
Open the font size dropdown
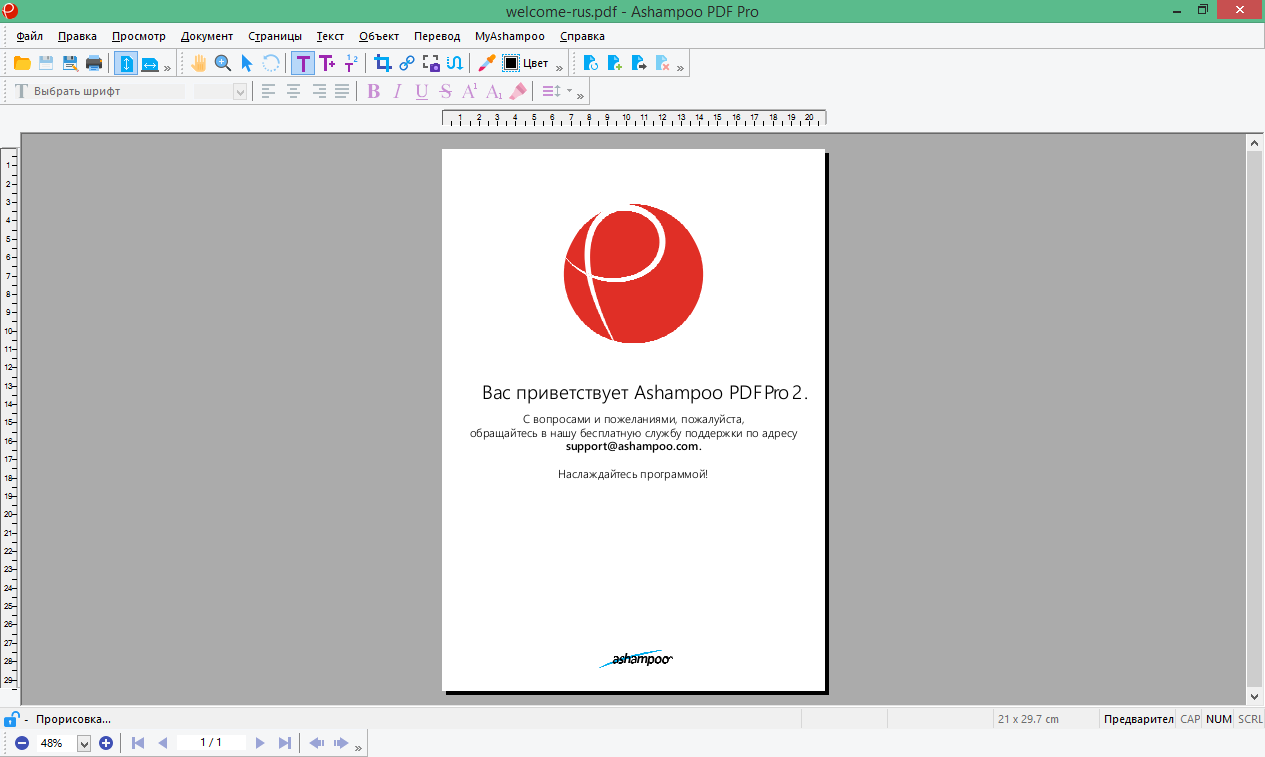(239, 91)
